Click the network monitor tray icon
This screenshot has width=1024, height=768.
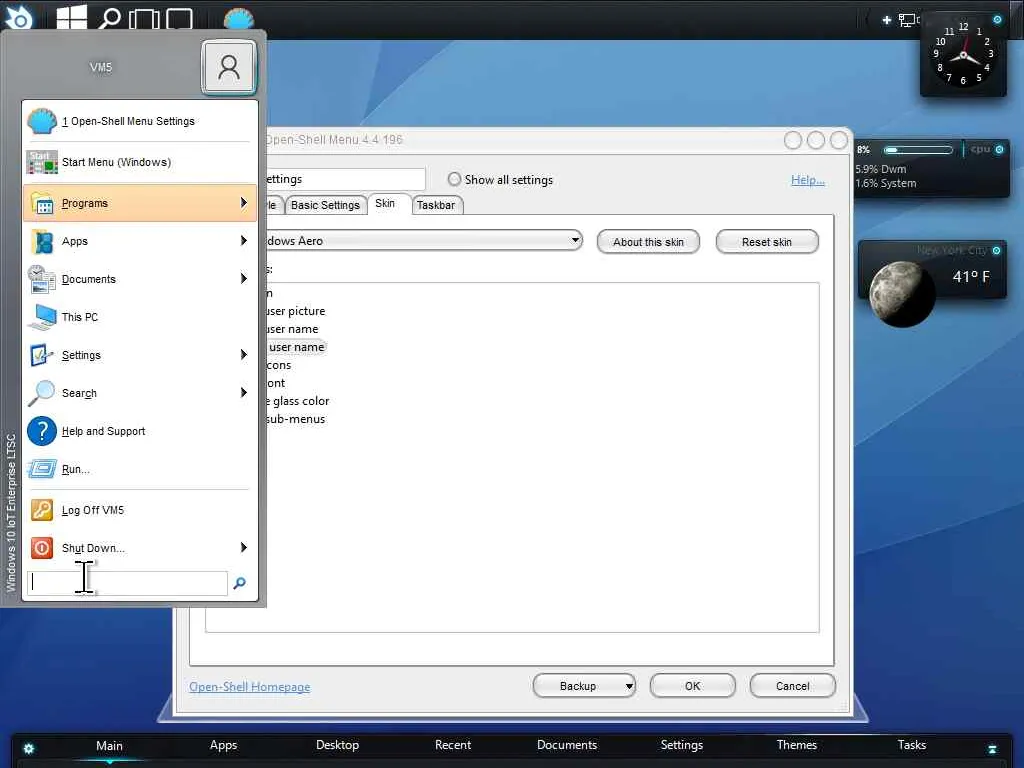pos(908,20)
